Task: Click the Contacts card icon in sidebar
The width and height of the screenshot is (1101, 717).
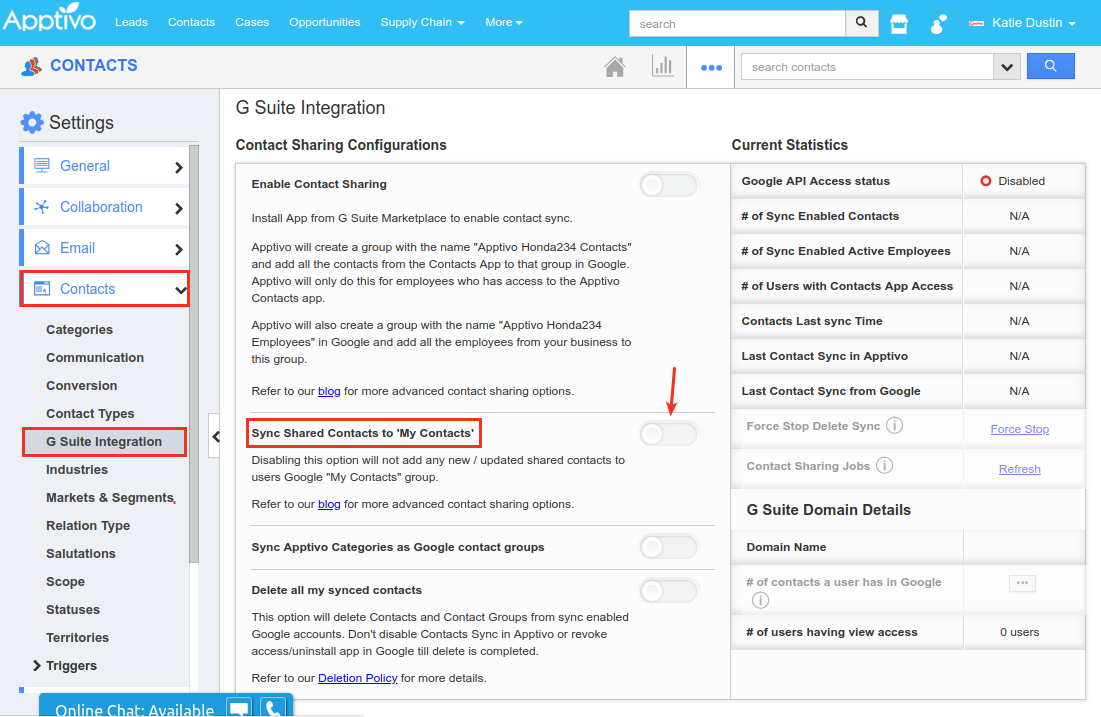Action: [42, 289]
